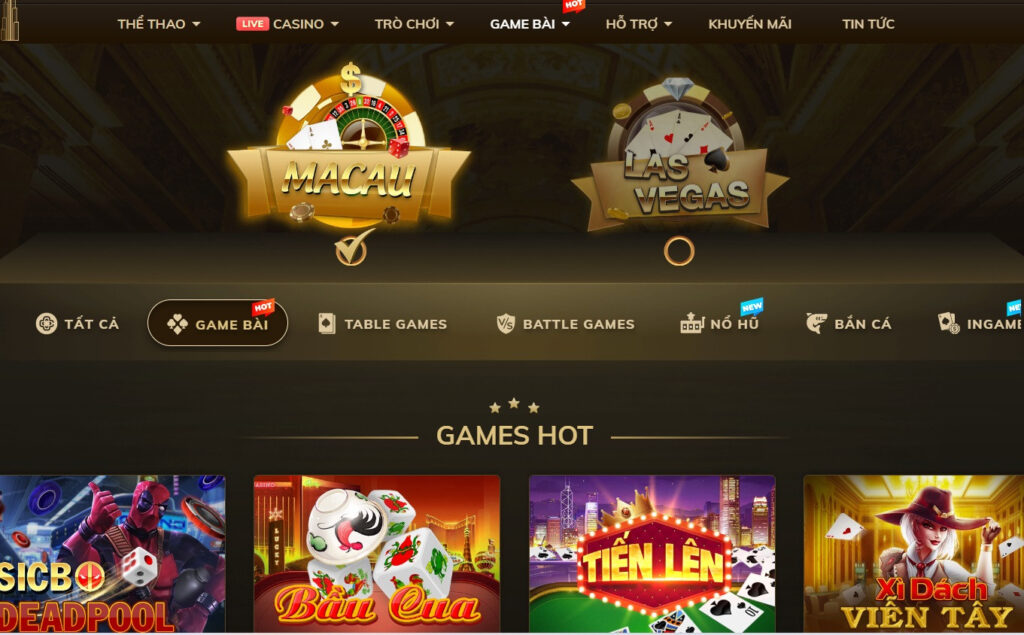
Task: Click the Bắn Cá fish icon
Action: (816, 323)
